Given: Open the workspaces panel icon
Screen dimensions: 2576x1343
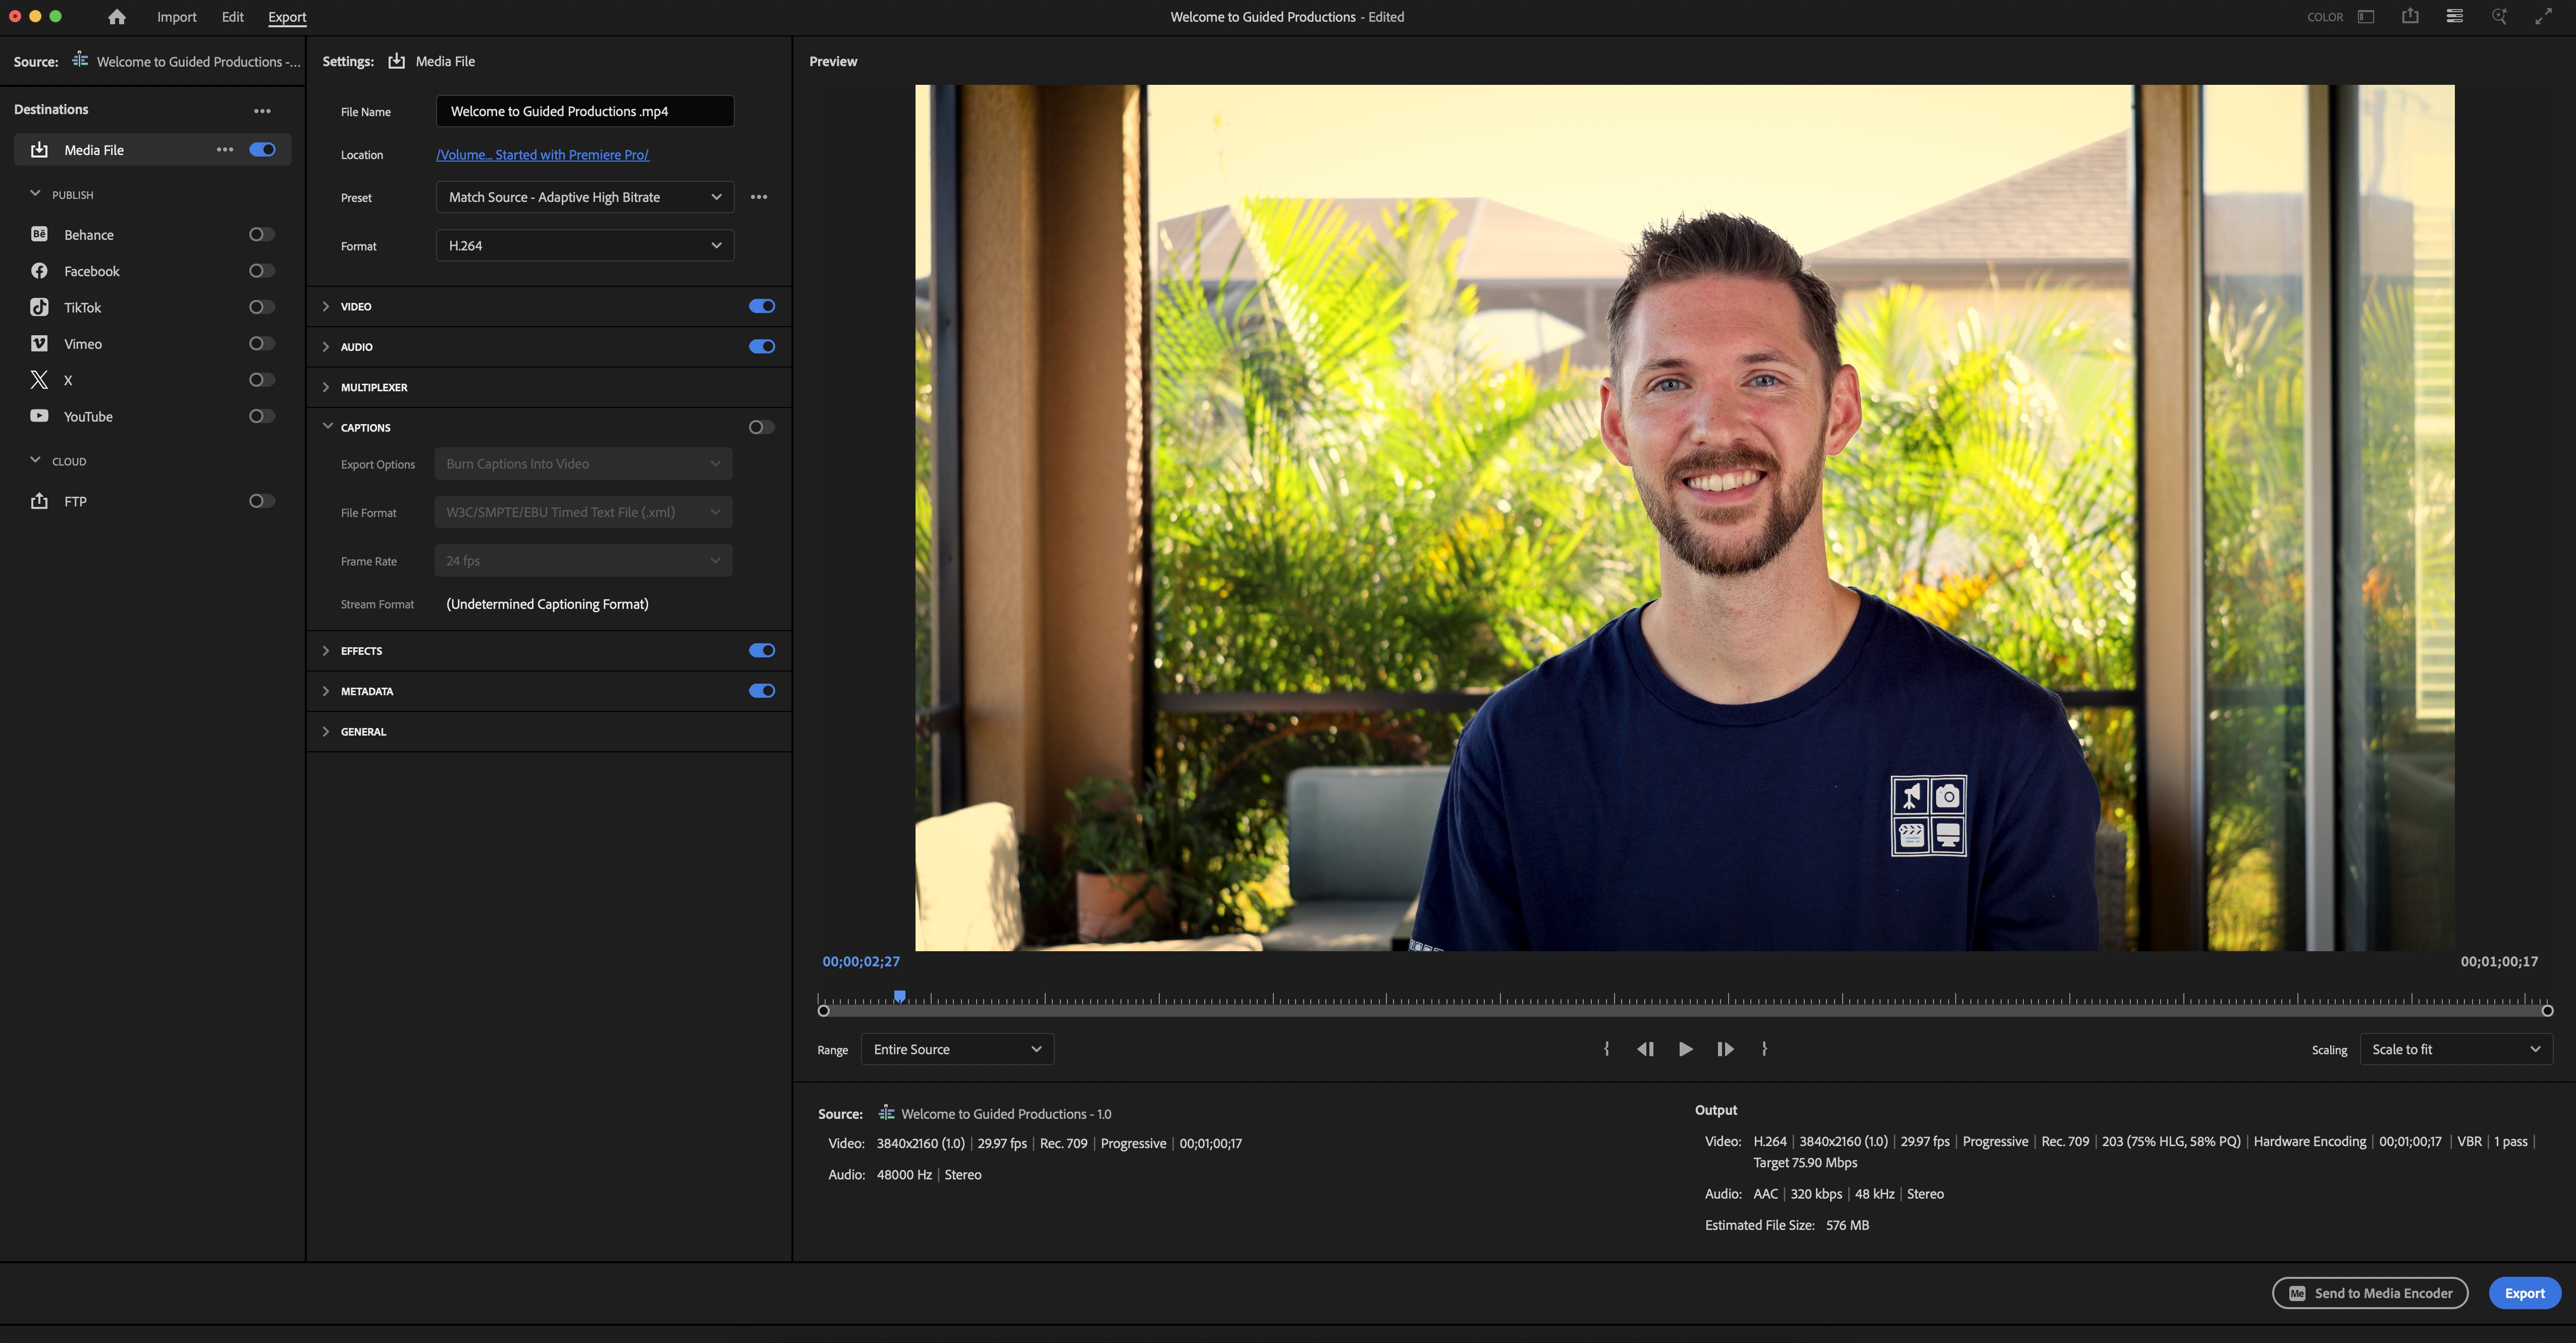Looking at the screenshot, I should (x=2366, y=16).
